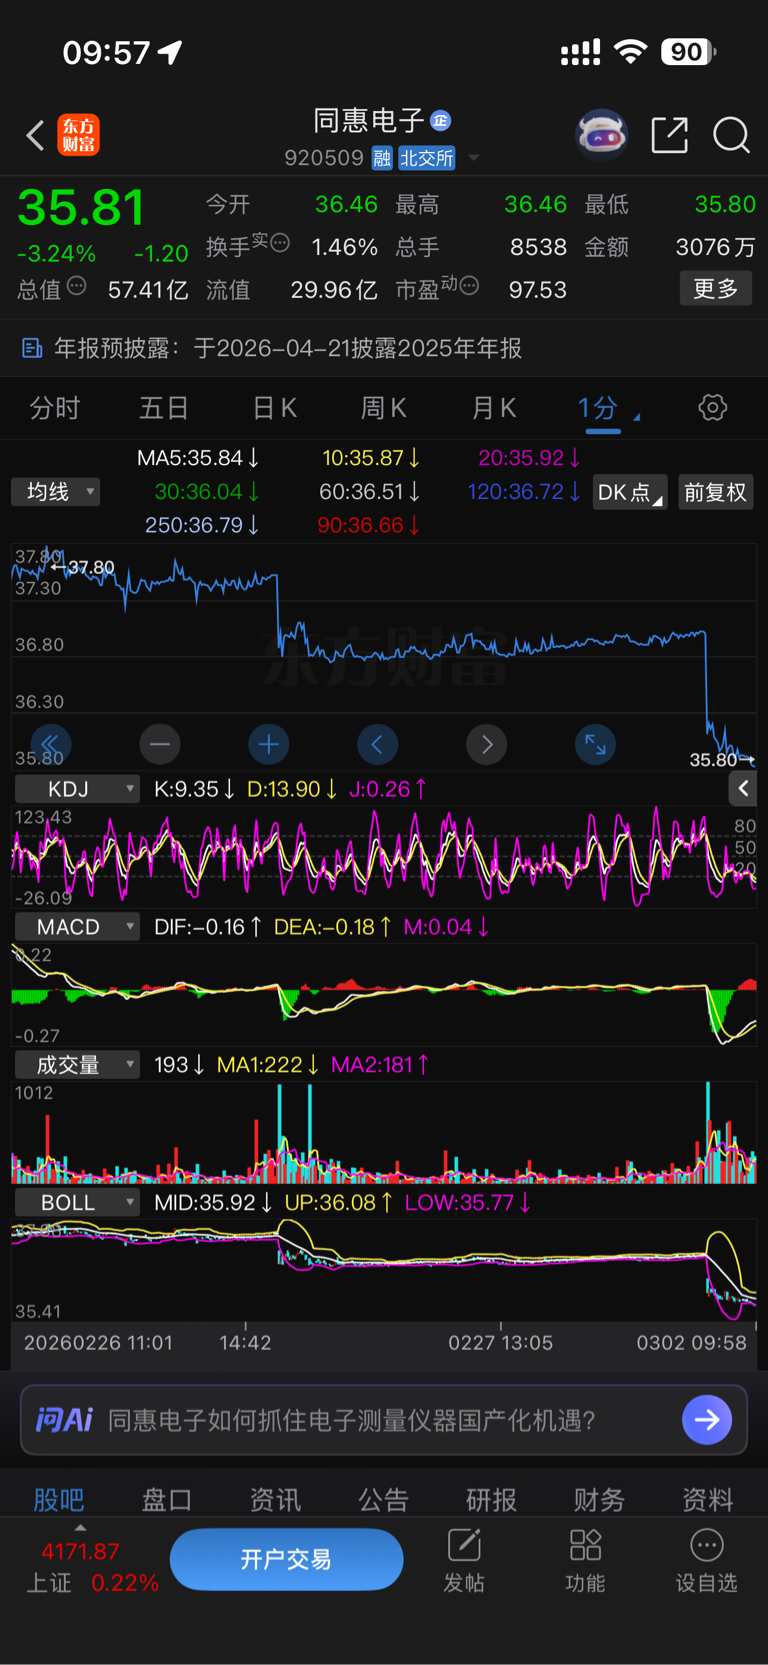Toggle DK点 signal button

[630, 492]
